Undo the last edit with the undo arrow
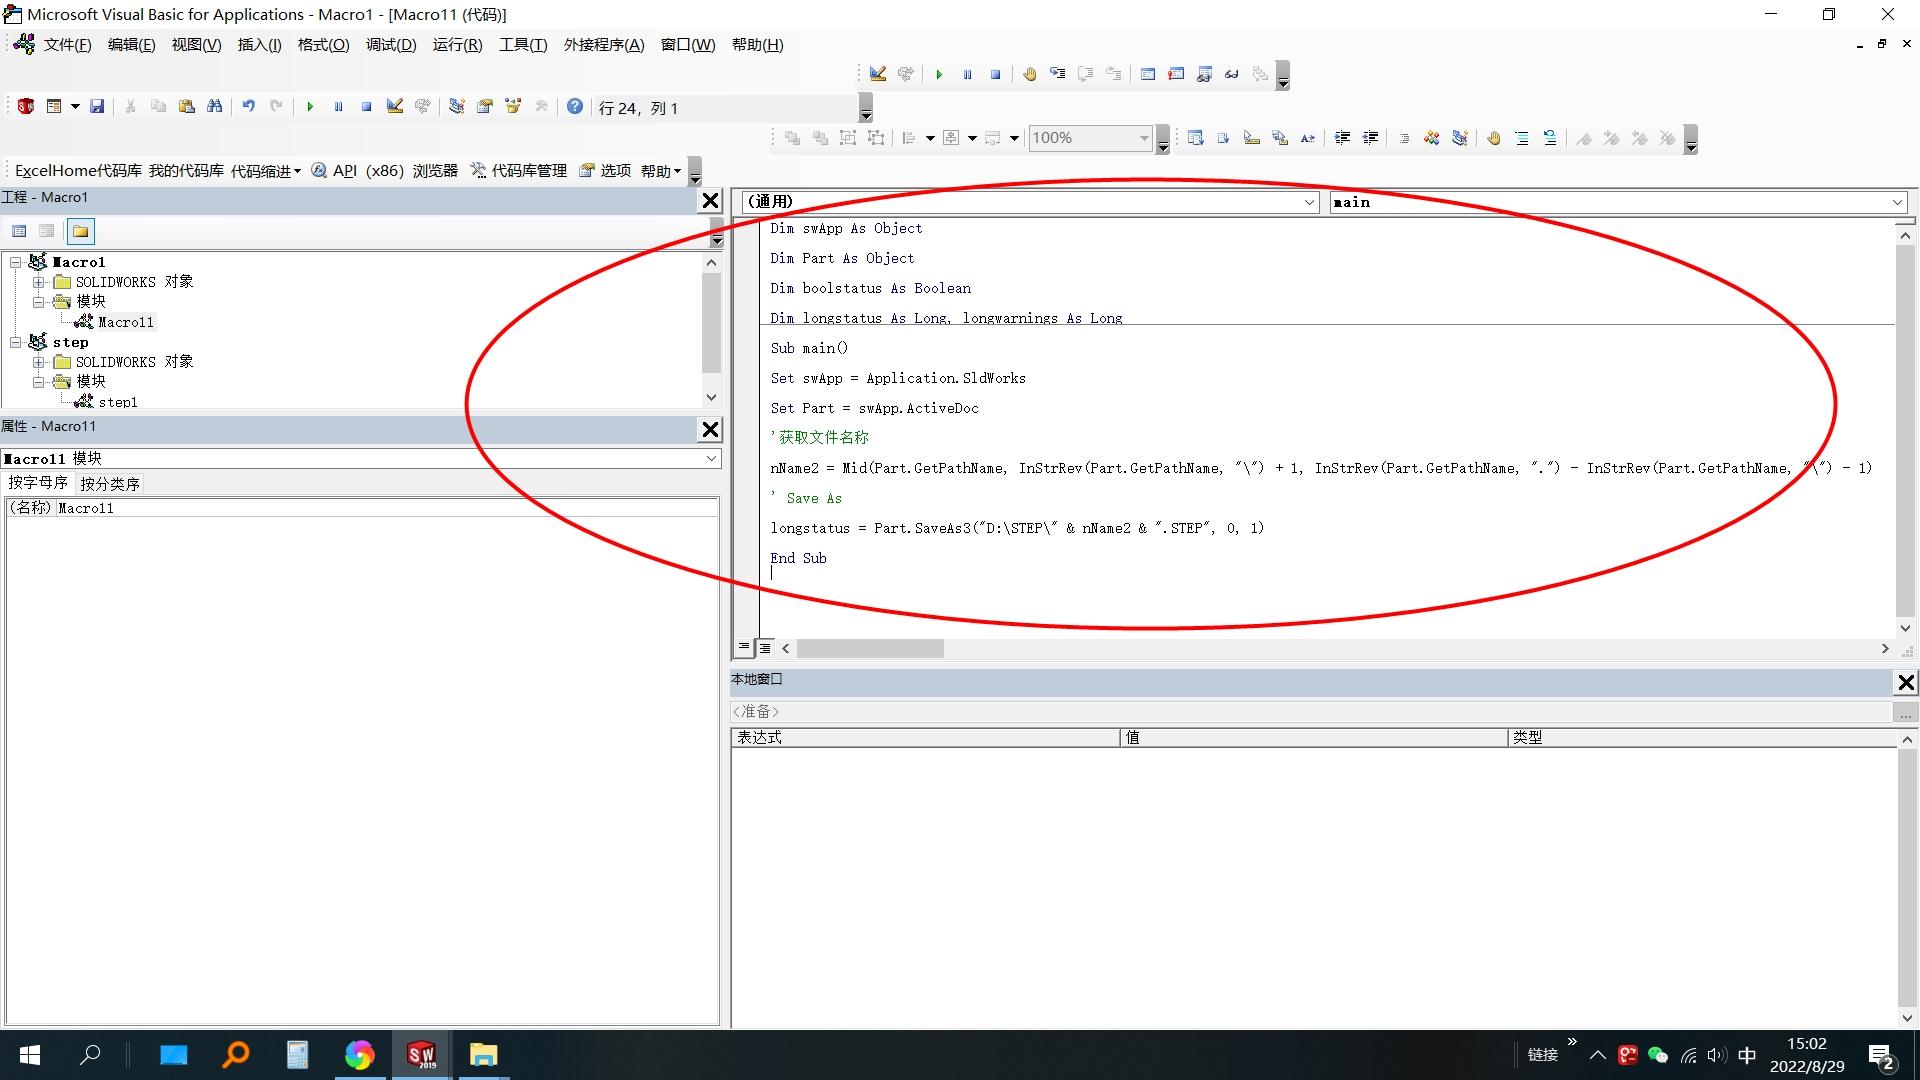 pos(249,106)
